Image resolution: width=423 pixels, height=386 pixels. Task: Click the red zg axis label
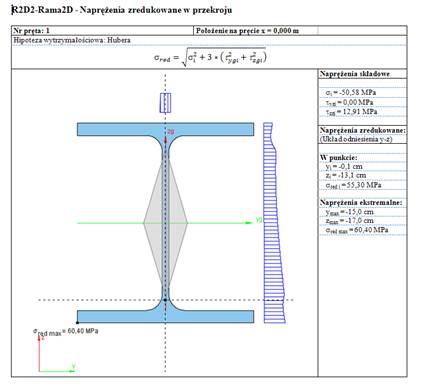pos(171,132)
